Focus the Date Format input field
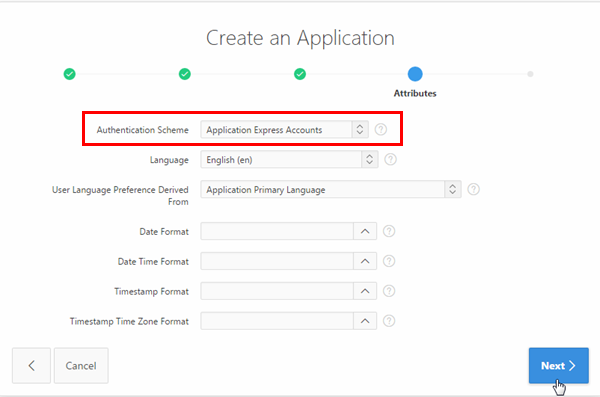Image resolution: width=600 pixels, height=397 pixels. coord(277,231)
